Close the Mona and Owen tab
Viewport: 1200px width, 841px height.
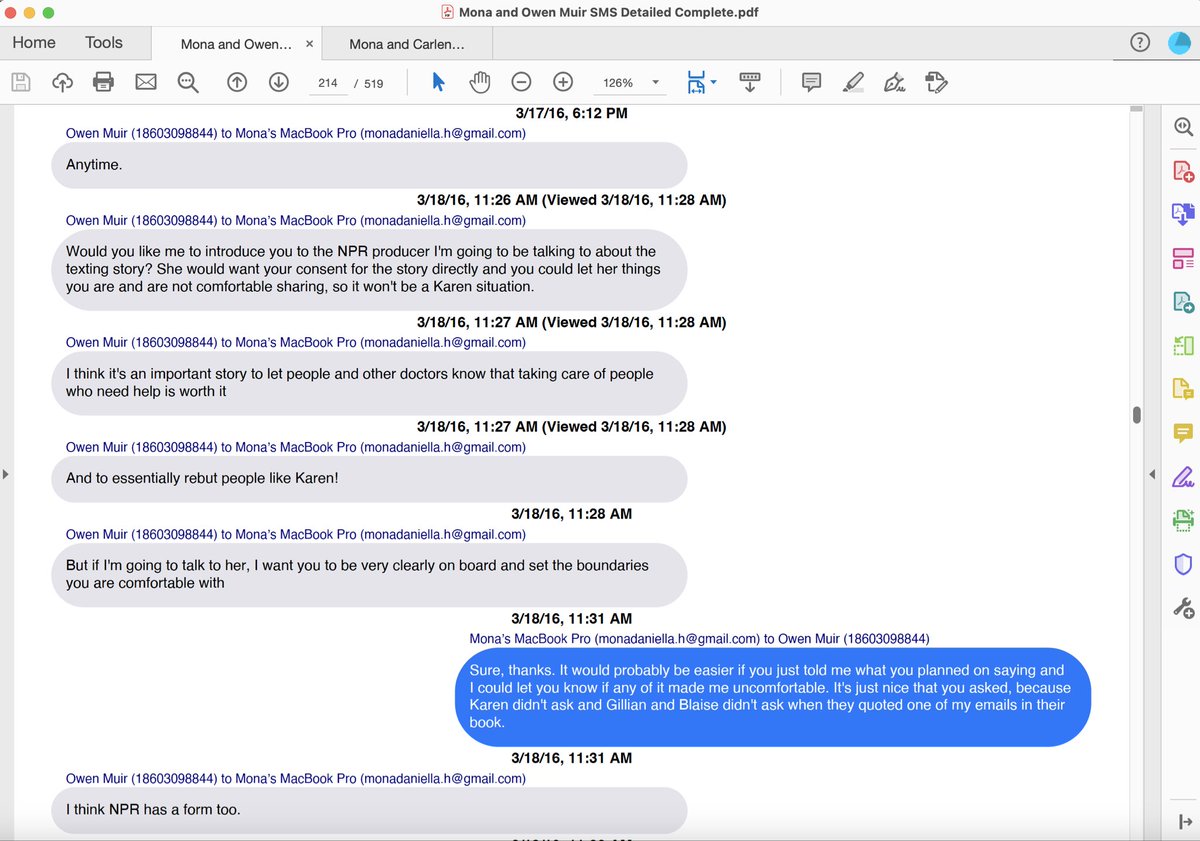pos(309,44)
